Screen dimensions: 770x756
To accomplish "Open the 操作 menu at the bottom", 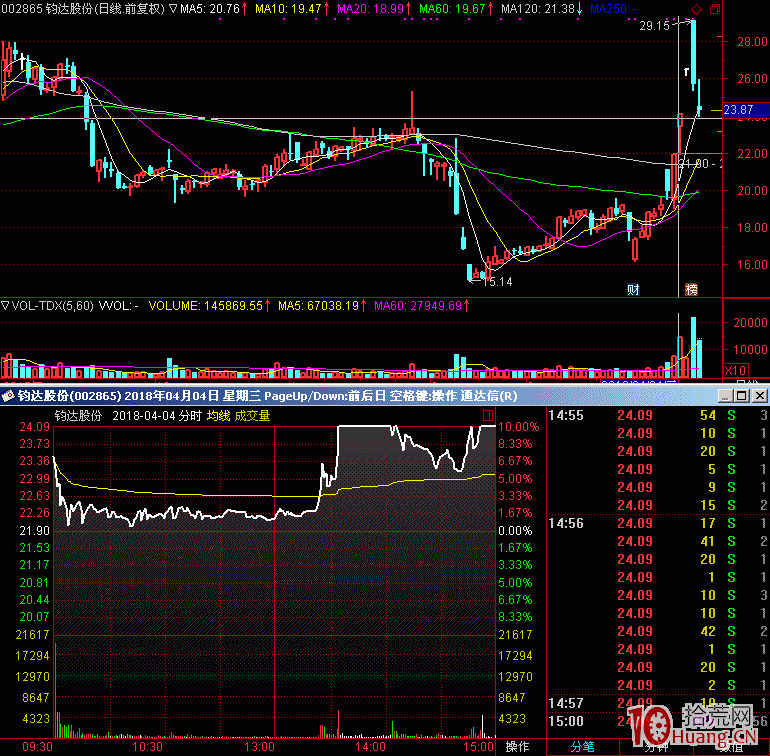I will (x=517, y=747).
